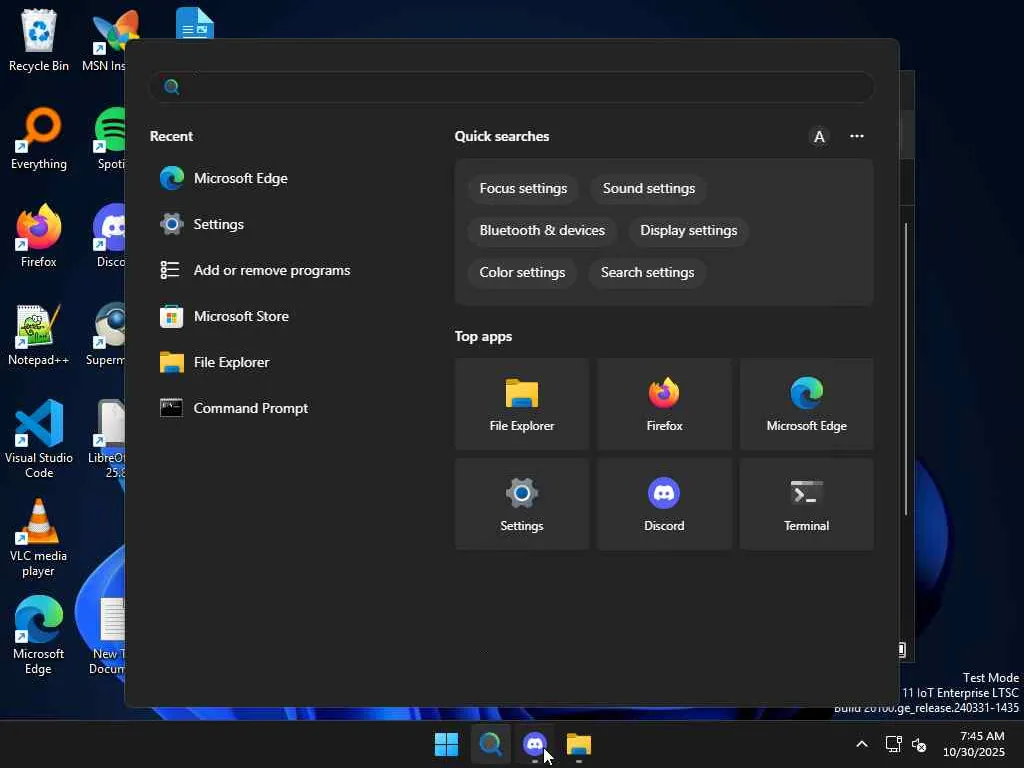The height and width of the screenshot is (768, 1024).
Task: Launch Firefox tile in Top apps
Action: [x=664, y=404]
